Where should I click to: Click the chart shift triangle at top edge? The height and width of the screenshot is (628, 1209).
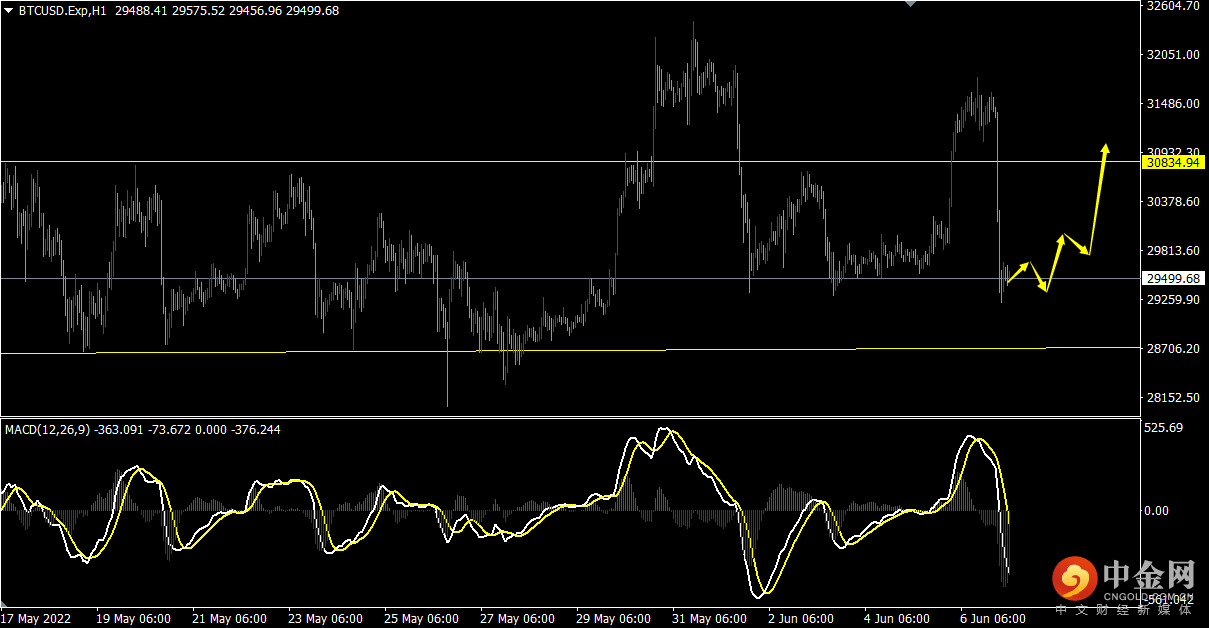(910, 4)
